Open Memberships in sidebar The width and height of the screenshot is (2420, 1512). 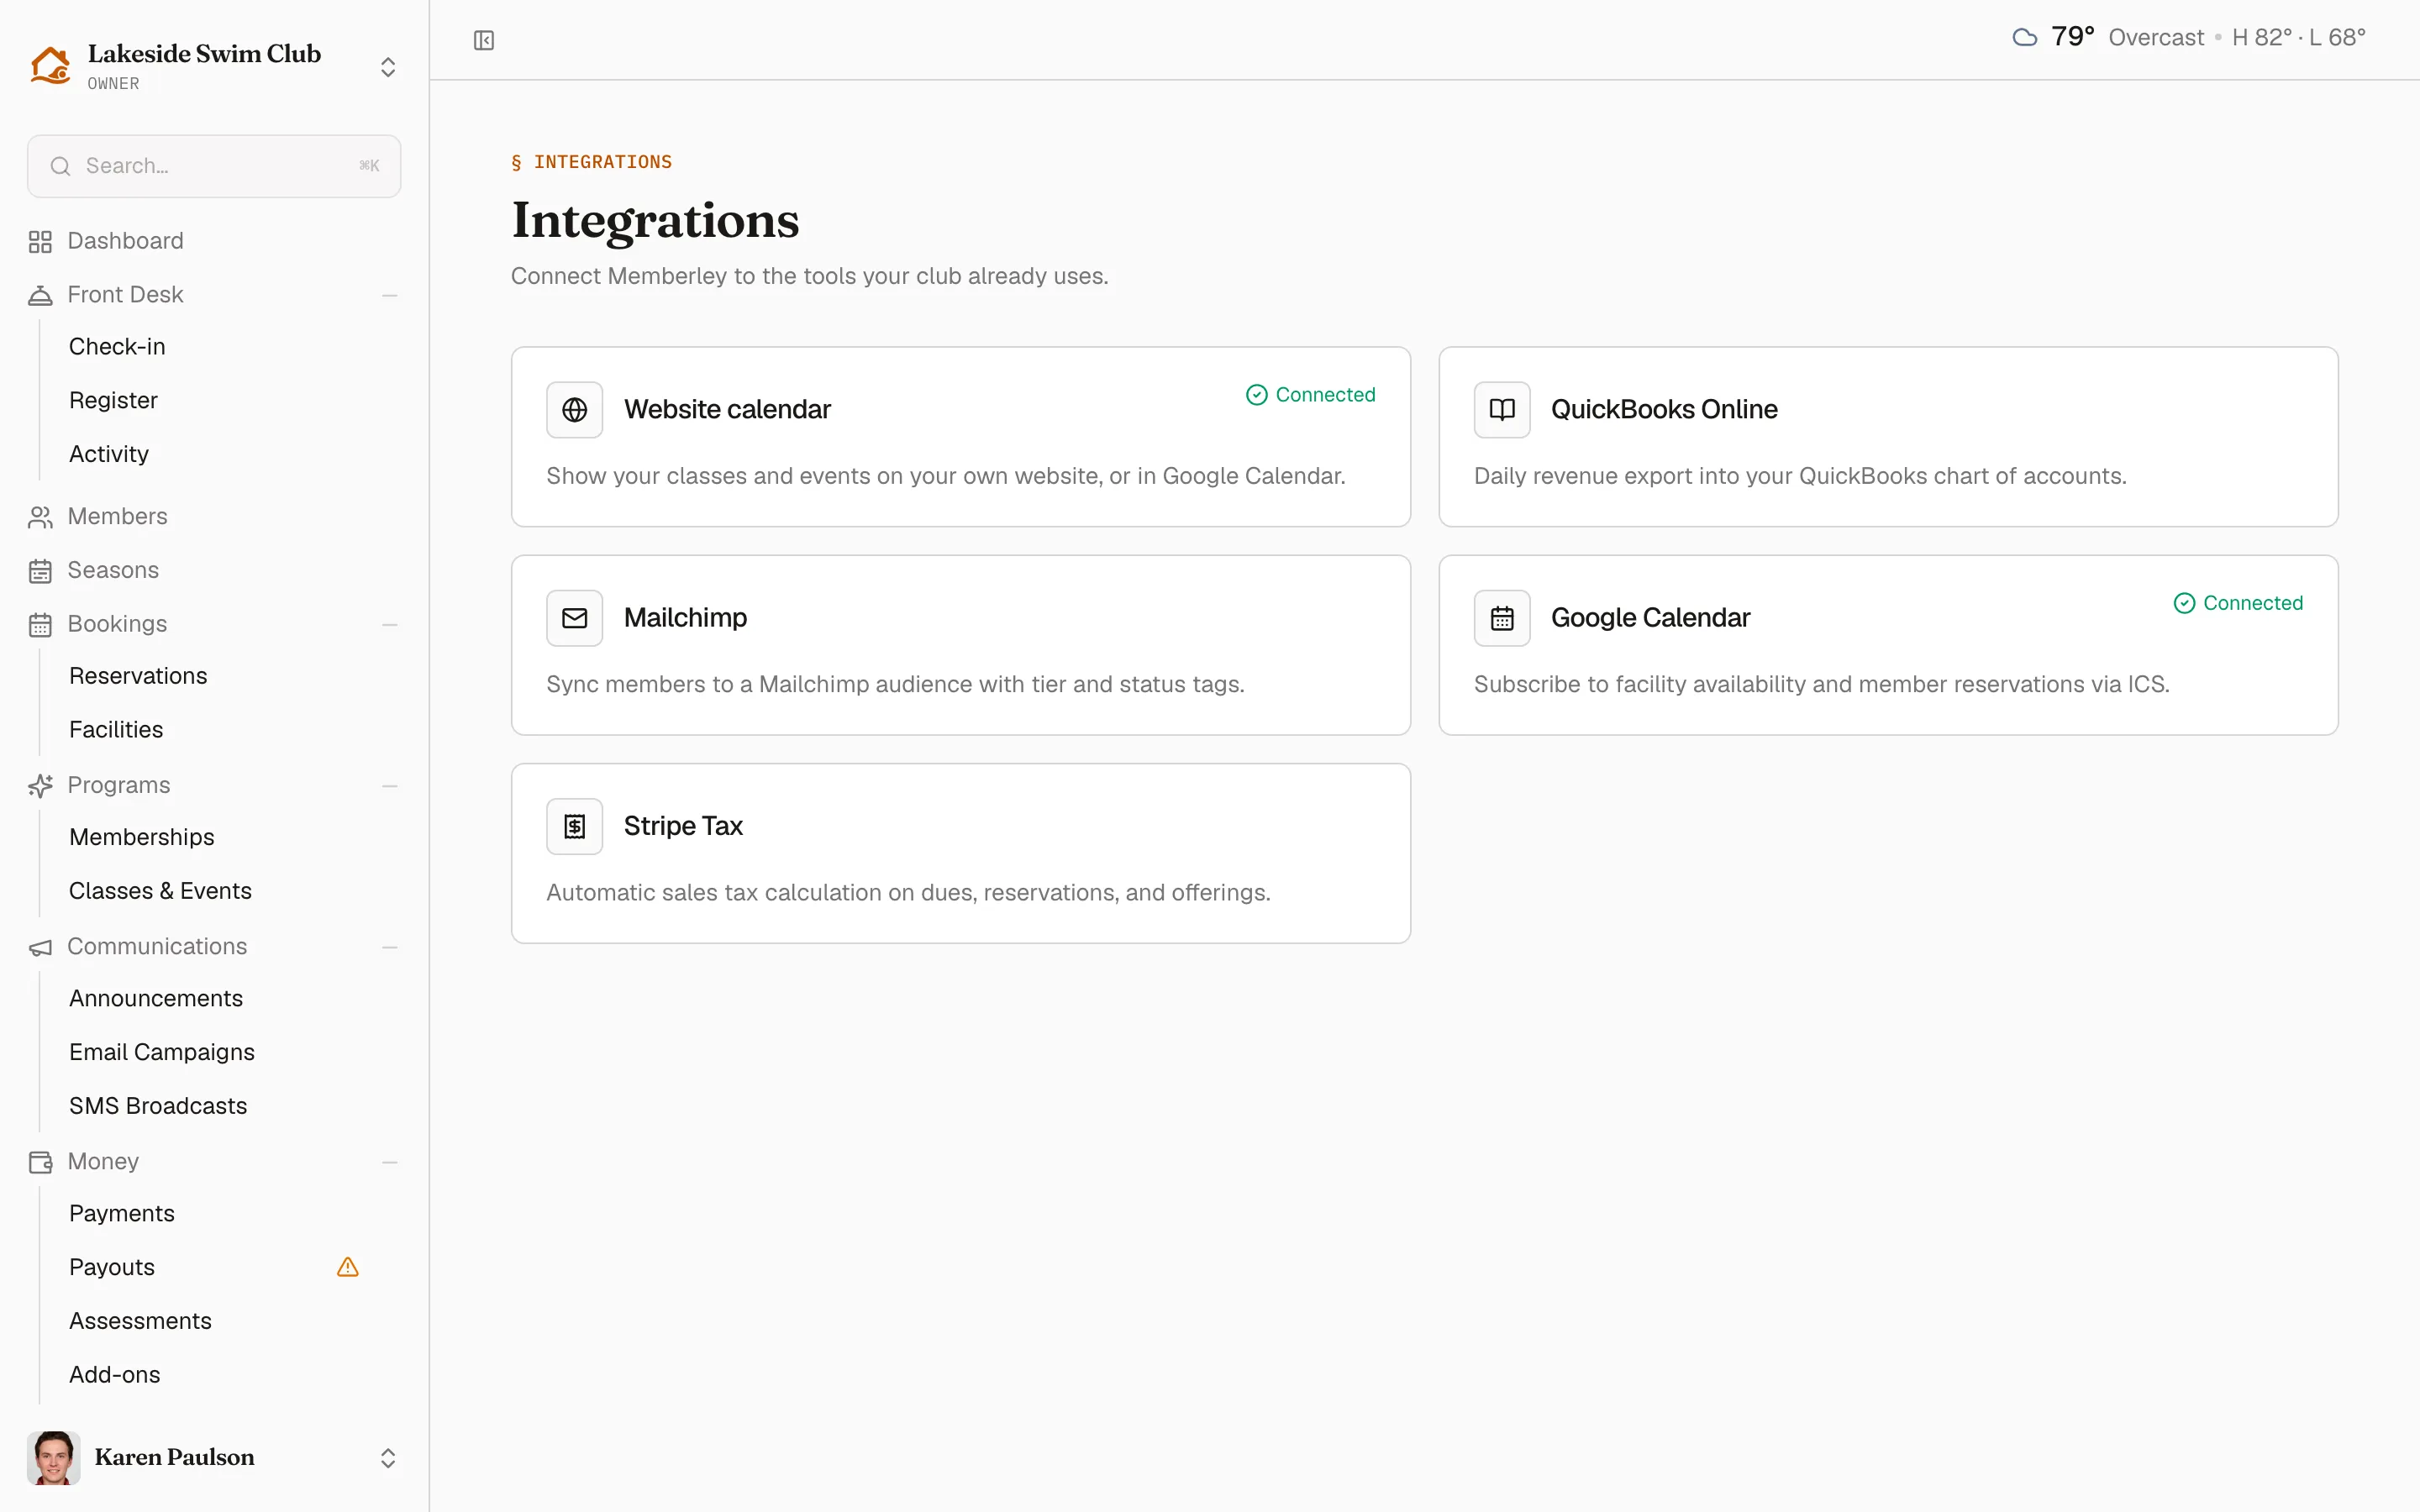[x=142, y=837]
